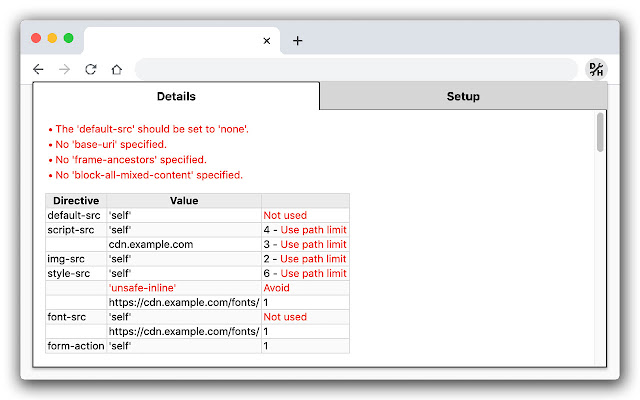Image resolution: width=640 pixels, height=400 pixels.
Task: Select the style-src directive cell
Action: coord(76,273)
